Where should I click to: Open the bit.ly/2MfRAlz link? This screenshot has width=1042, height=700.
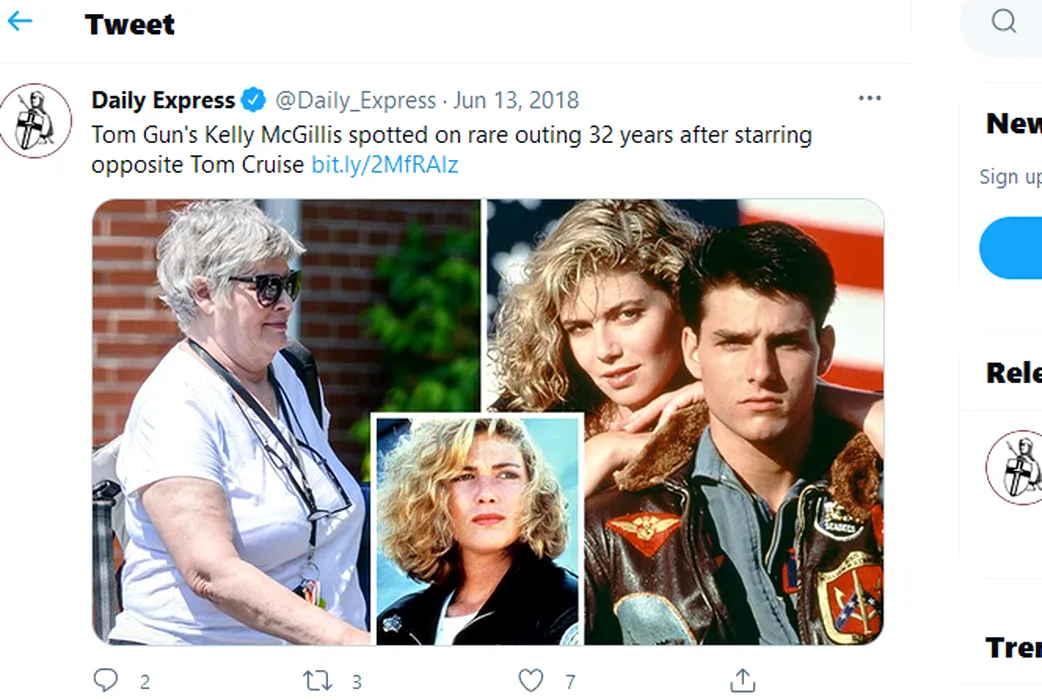point(385,165)
